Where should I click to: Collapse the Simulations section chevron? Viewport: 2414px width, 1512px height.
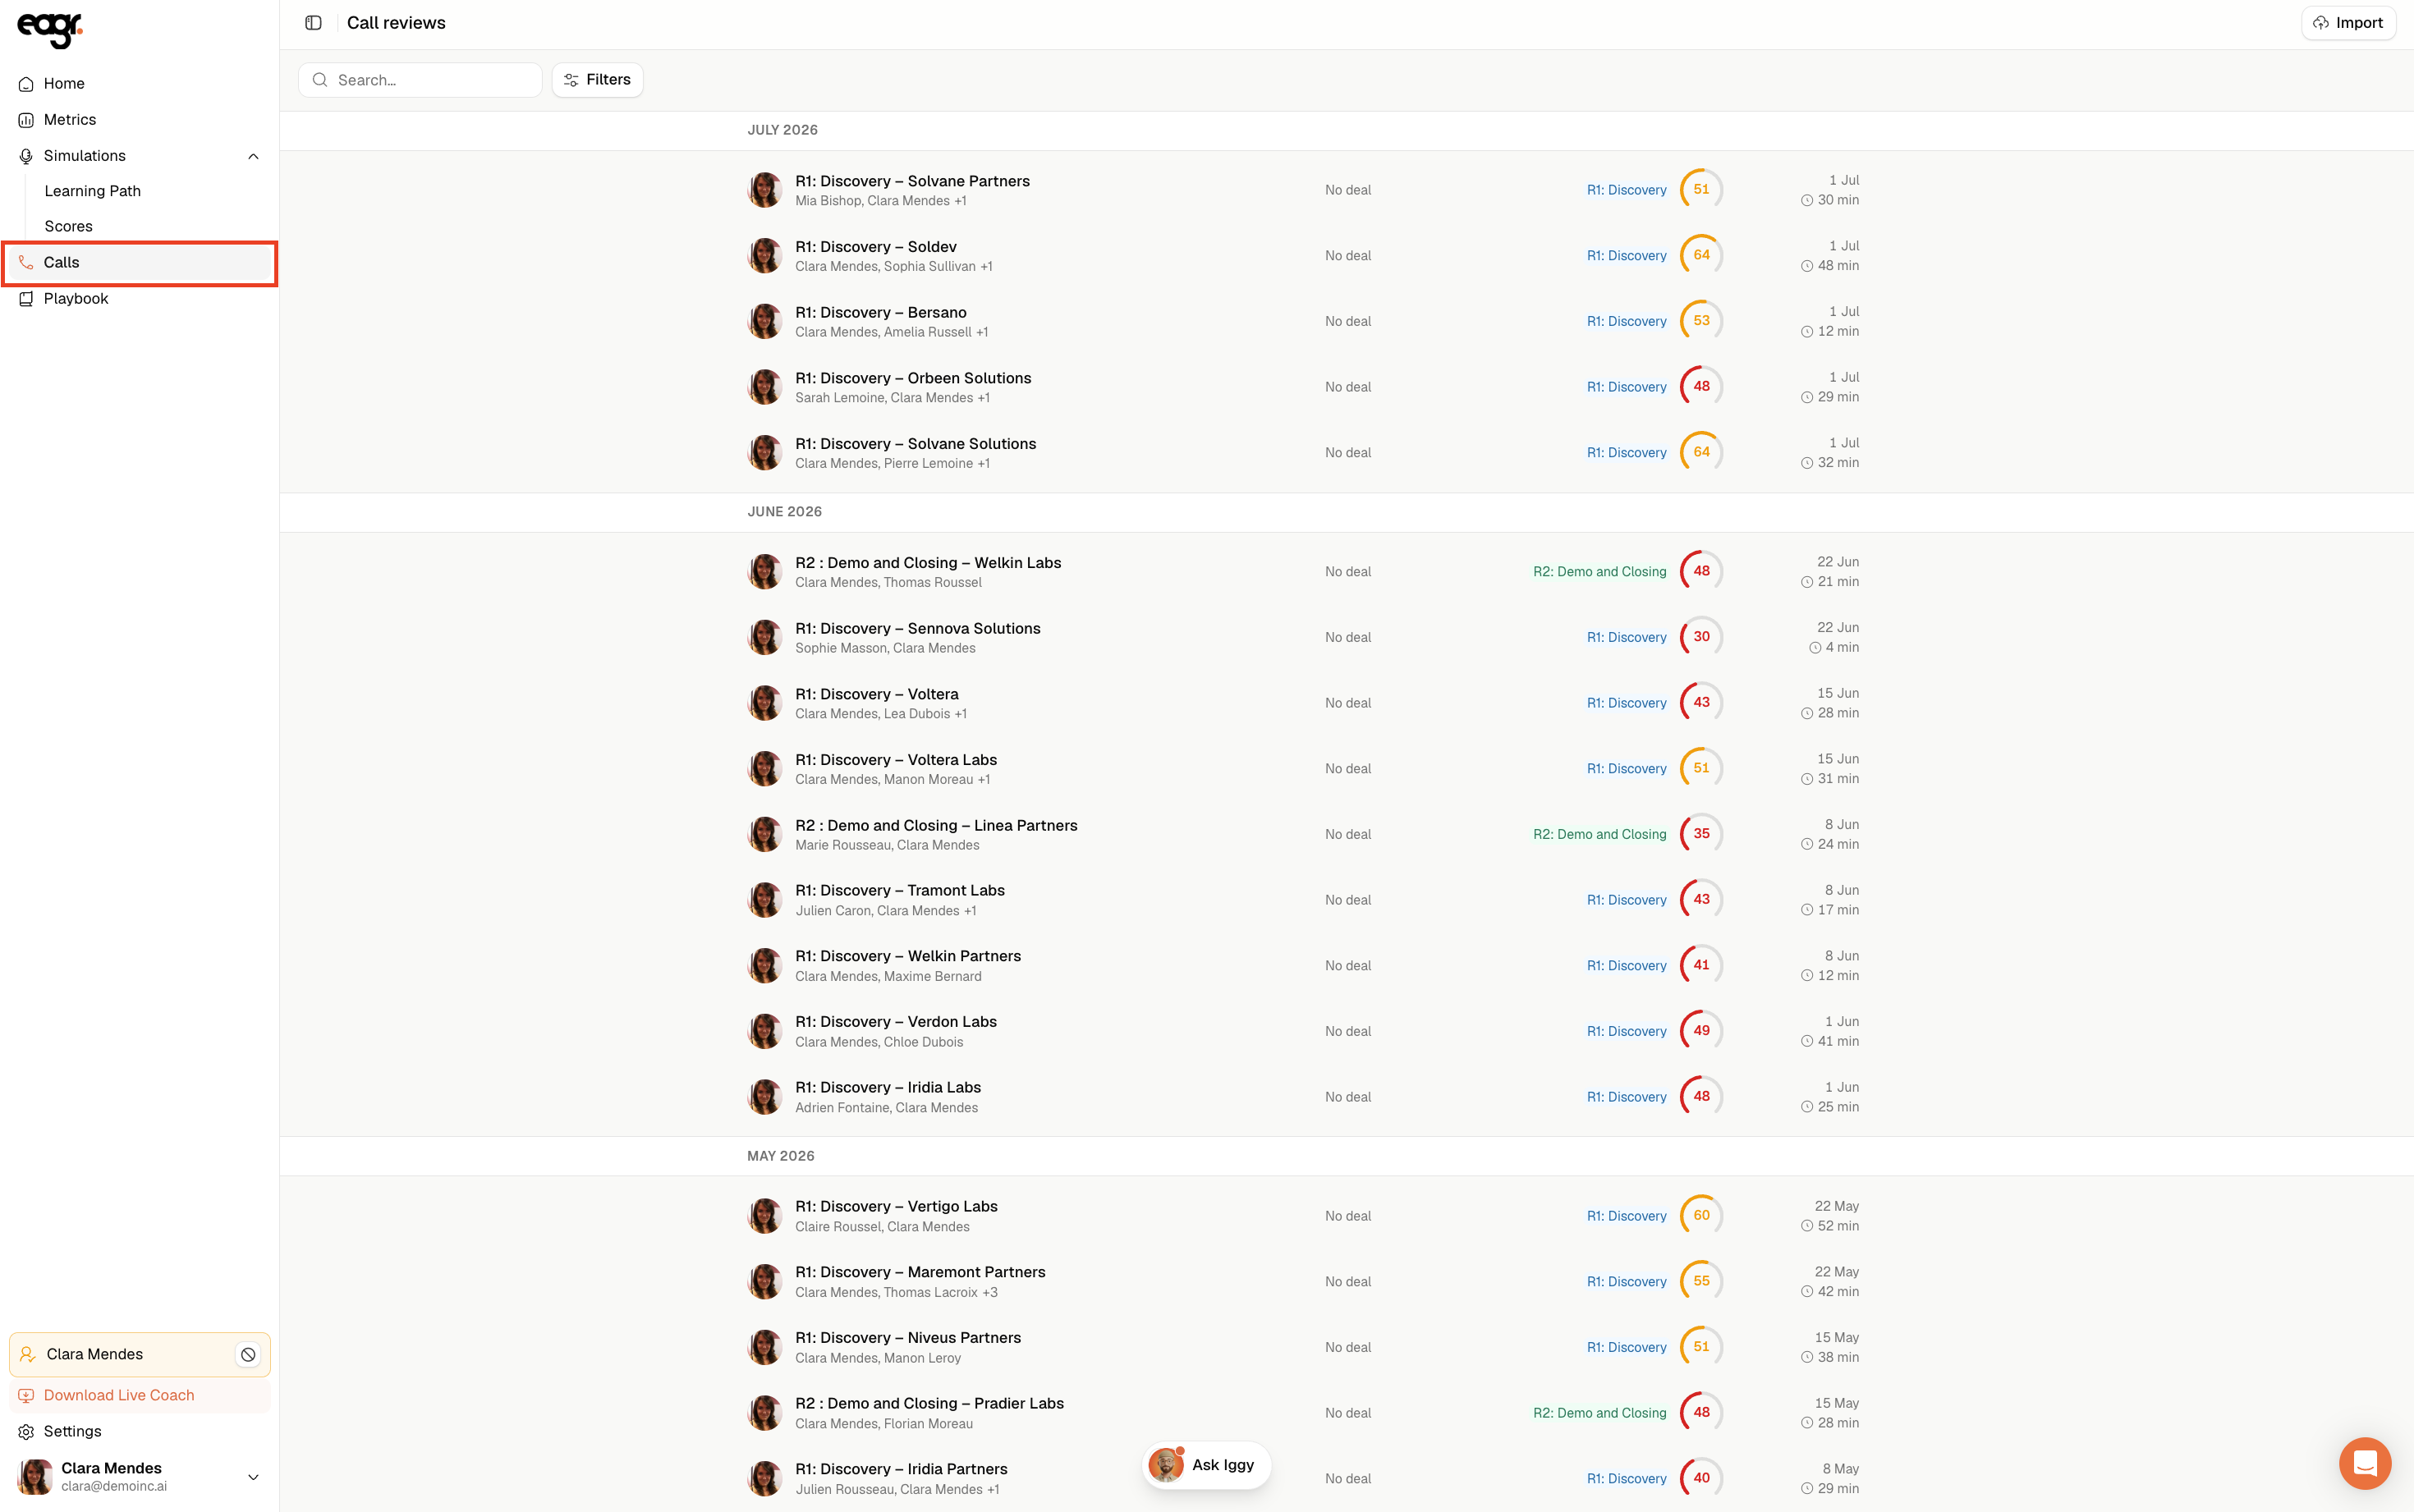[x=253, y=156]
